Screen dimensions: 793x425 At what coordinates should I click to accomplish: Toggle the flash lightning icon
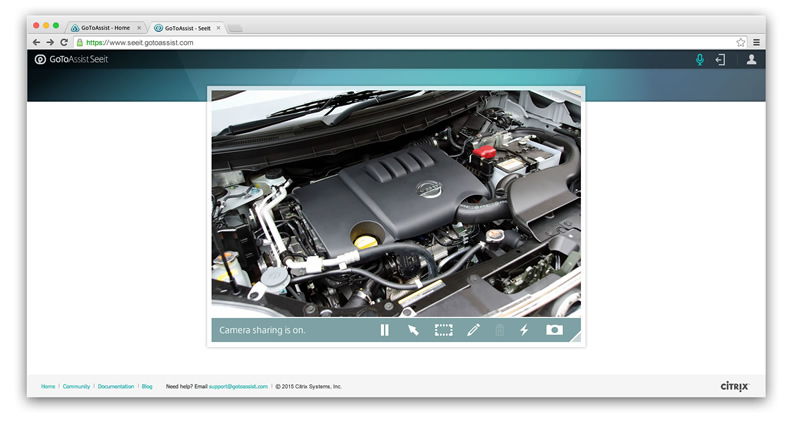tap(524, 330)
